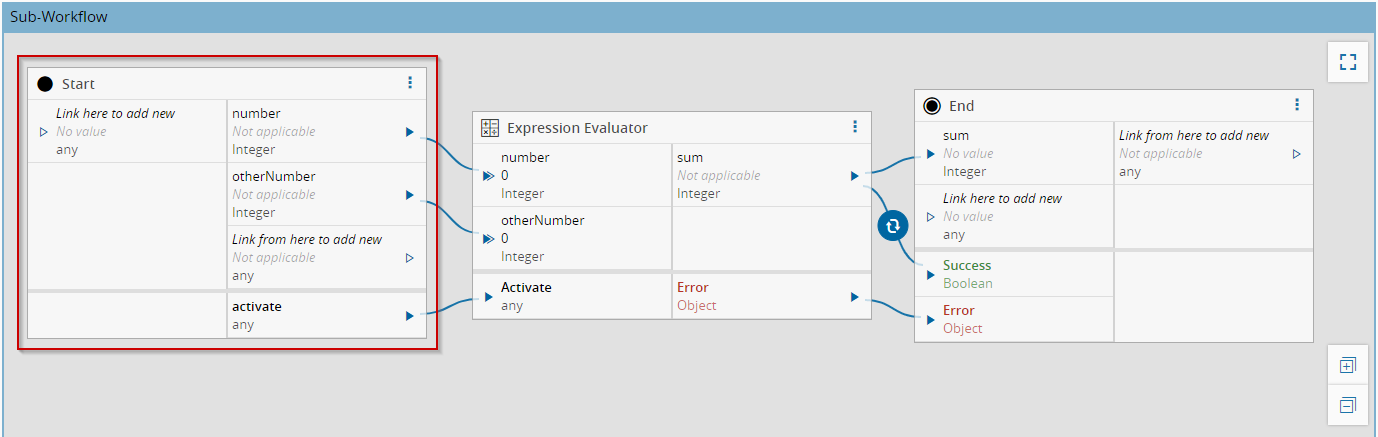The image size is (1378, 437).
Task: Open the Start node three-dot menu
Action: (x=410, y=83)
